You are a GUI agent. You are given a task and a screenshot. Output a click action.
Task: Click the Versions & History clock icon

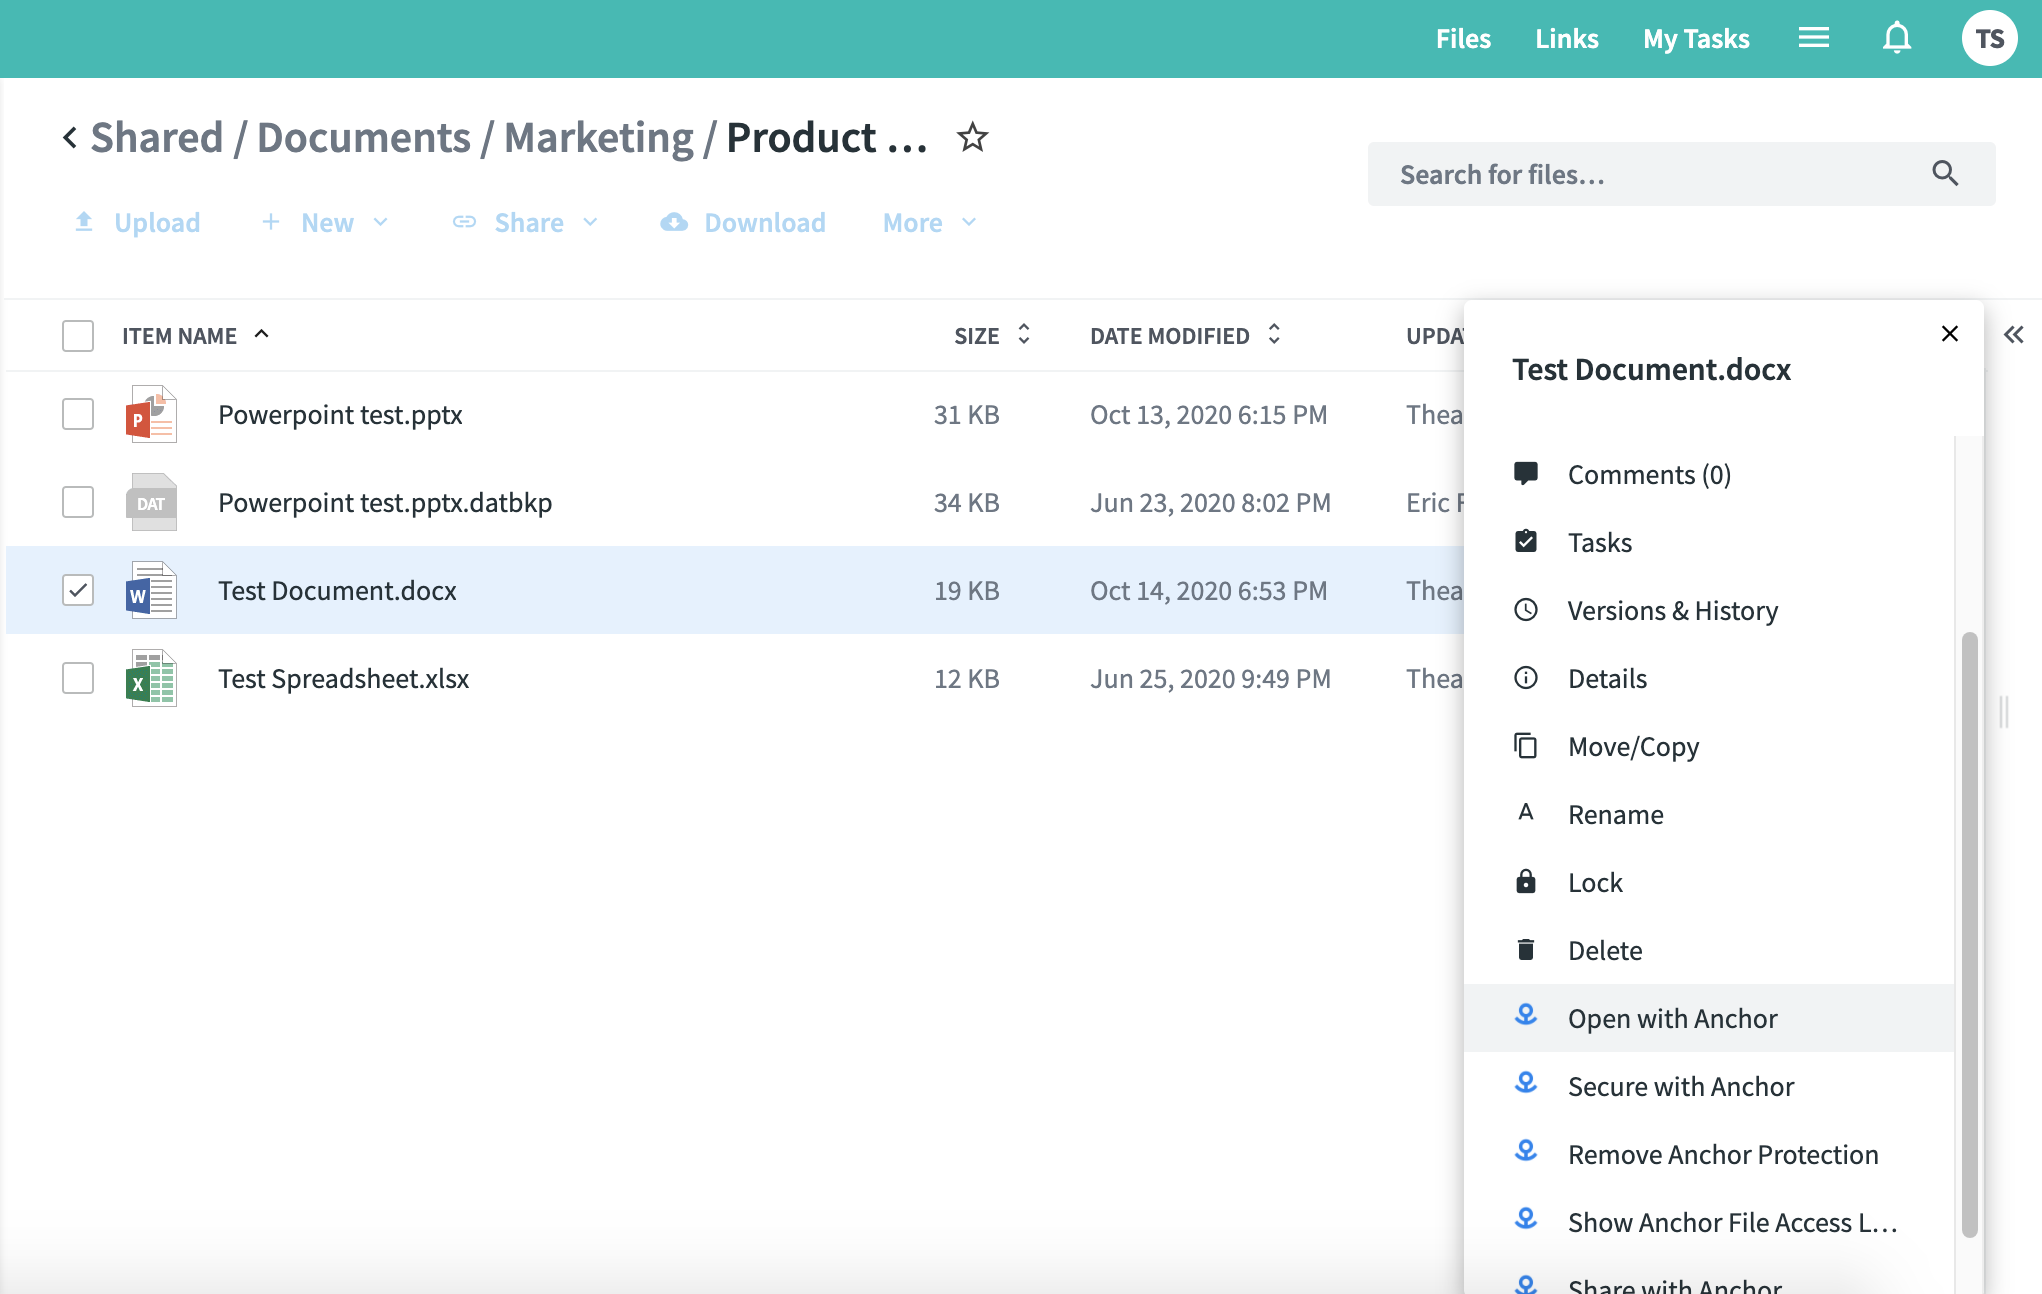click(x=1525, y=610)
